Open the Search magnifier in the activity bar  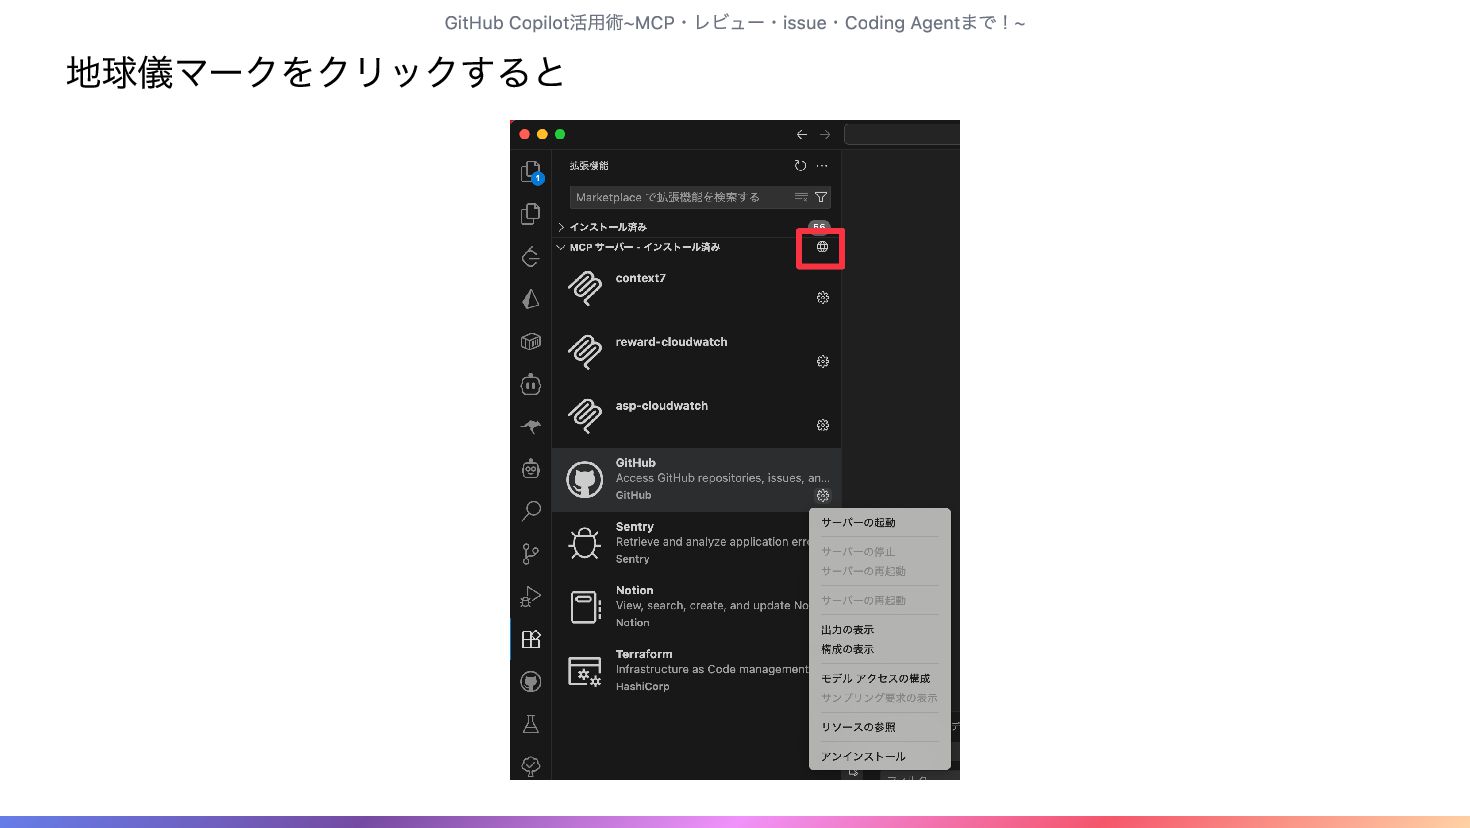tap(531, 511)
